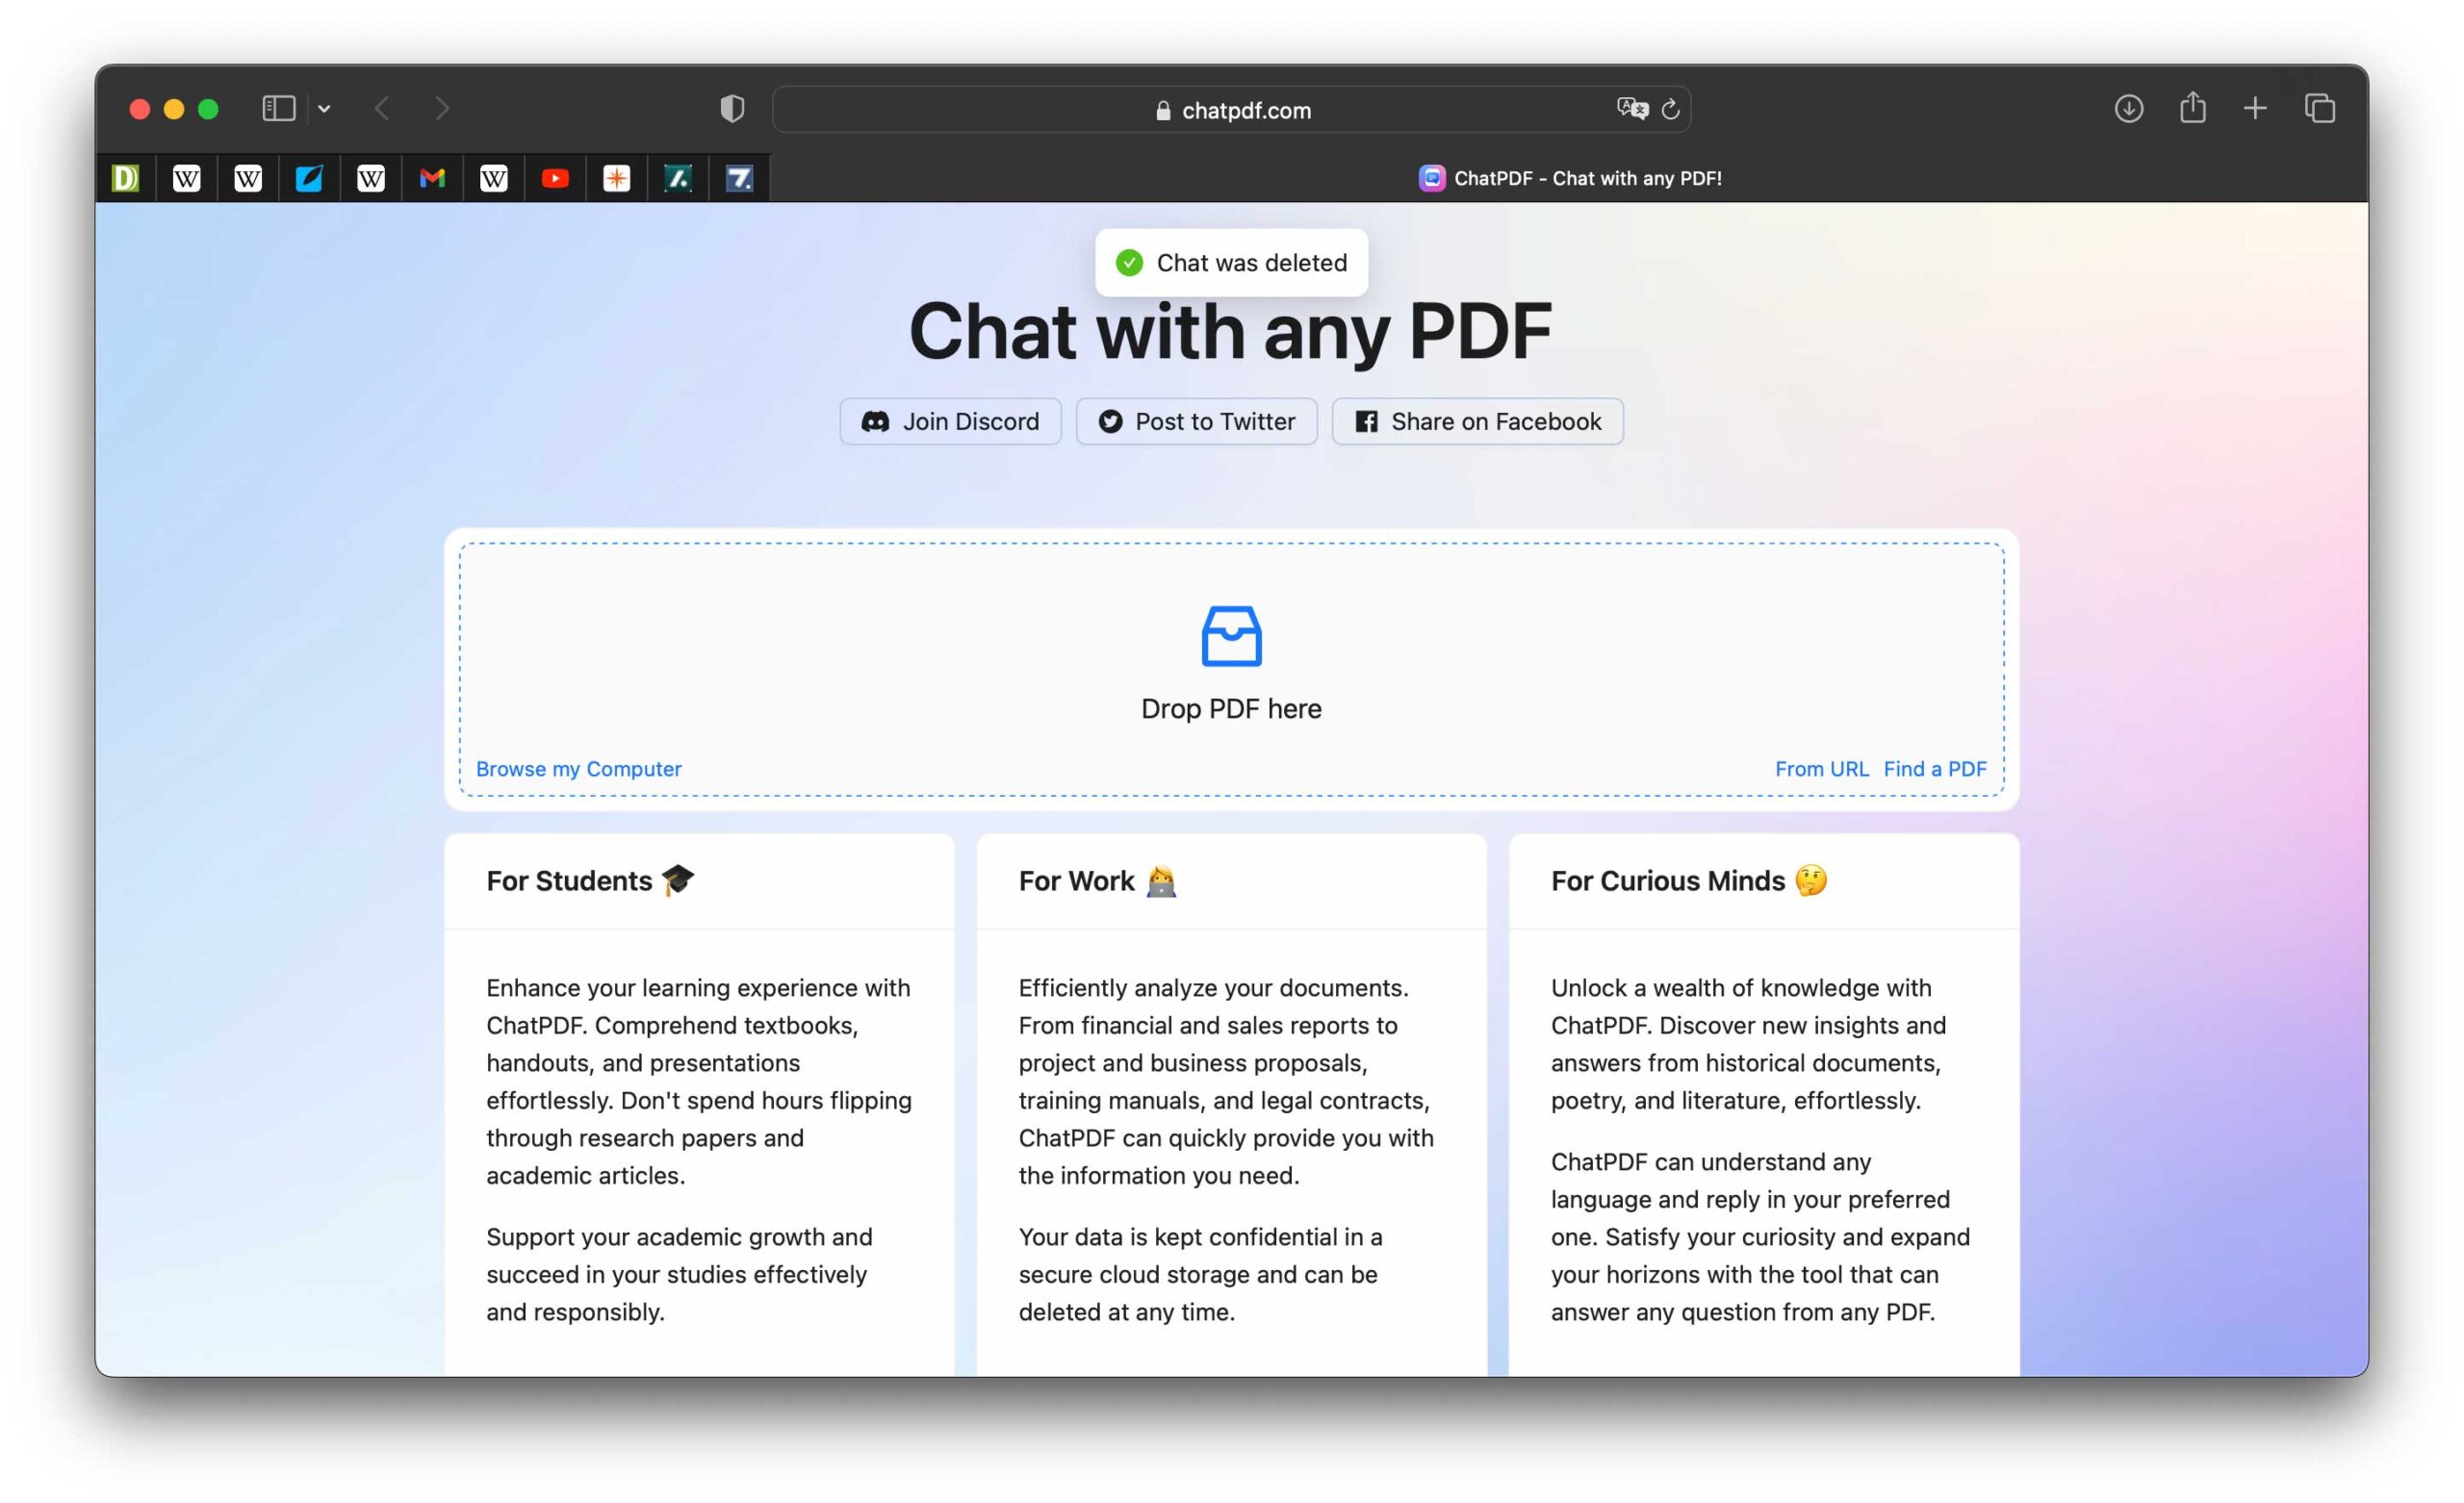This screenshot has width=2464, height=1503.
Task: Click Browse my Computer link
Action: click(578, 768)
